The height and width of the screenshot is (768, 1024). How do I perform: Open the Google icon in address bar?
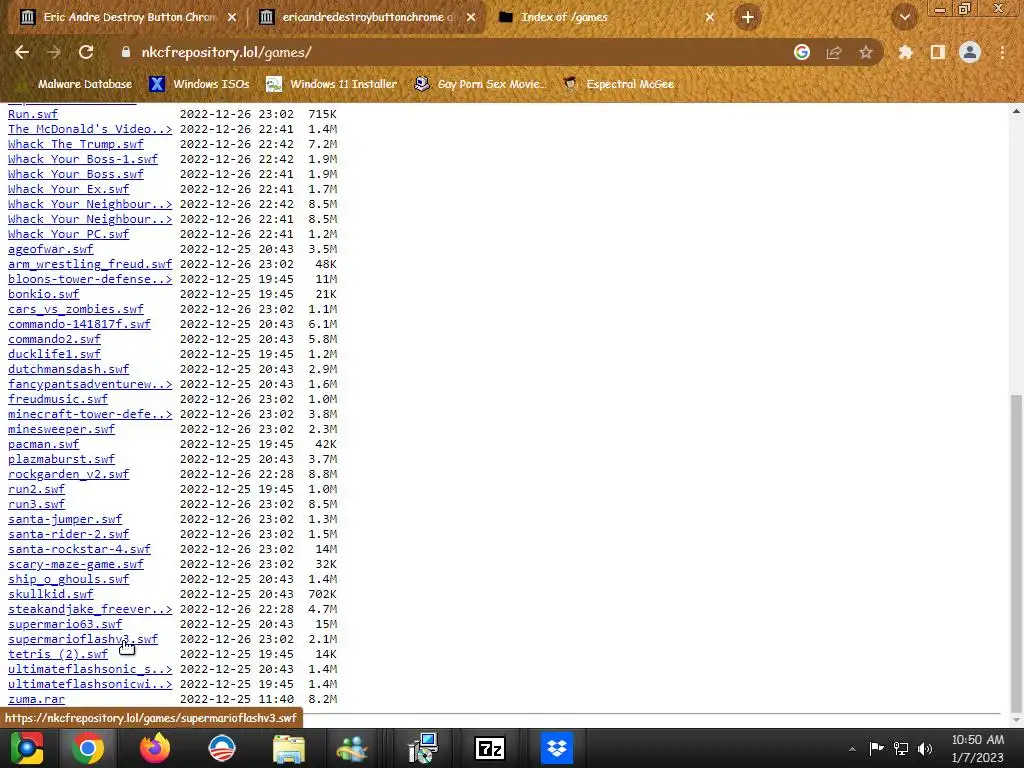coord(802,52)
